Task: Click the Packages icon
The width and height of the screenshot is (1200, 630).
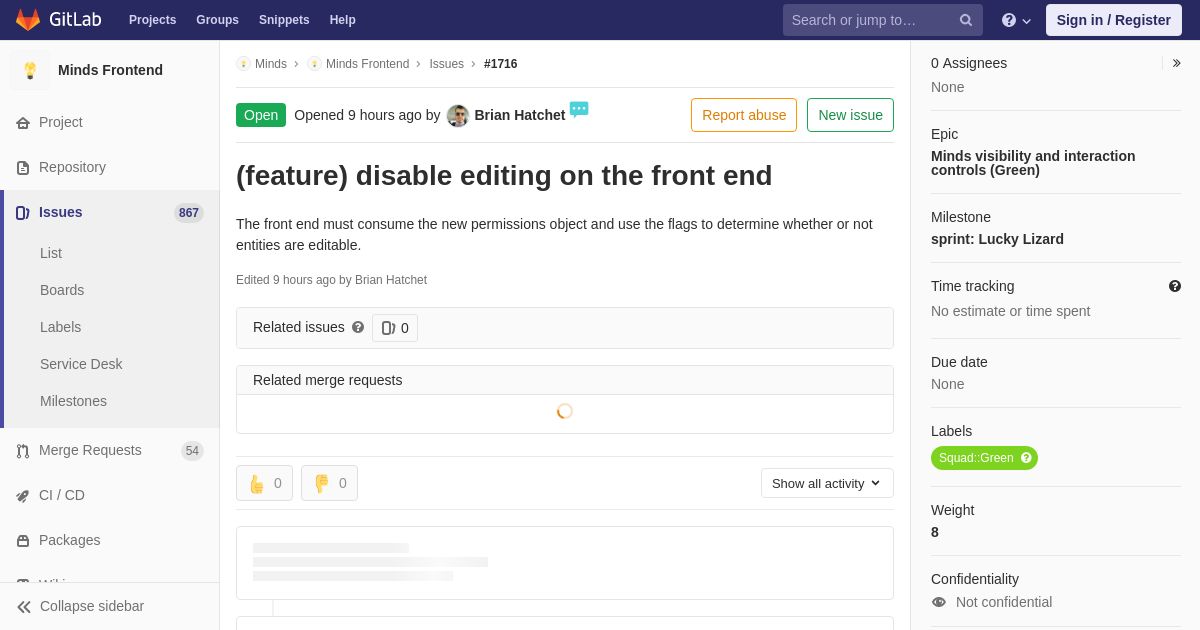Action: pos(23,541)
